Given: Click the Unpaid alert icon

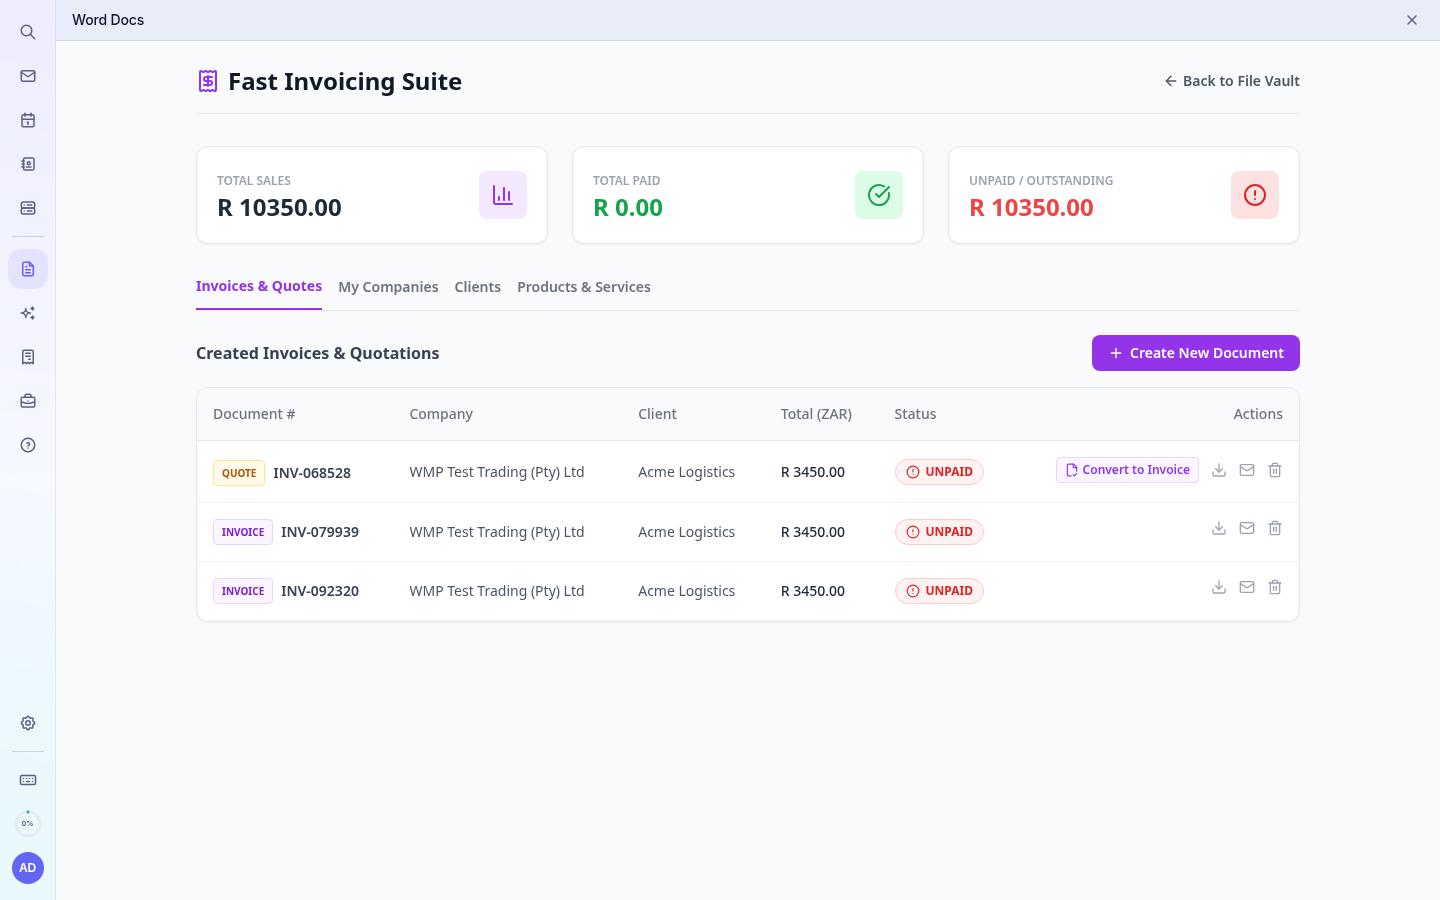Looking at the screenshot, I should pos(1255,195).
